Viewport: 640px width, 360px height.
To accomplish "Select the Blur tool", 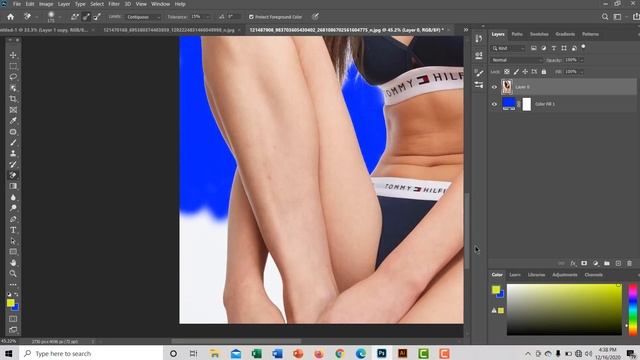I will point(13,197).
